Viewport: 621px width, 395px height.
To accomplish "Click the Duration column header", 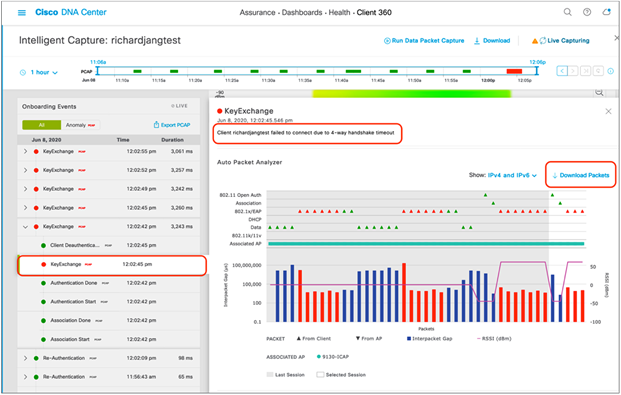I will click(x=172, y=140).
